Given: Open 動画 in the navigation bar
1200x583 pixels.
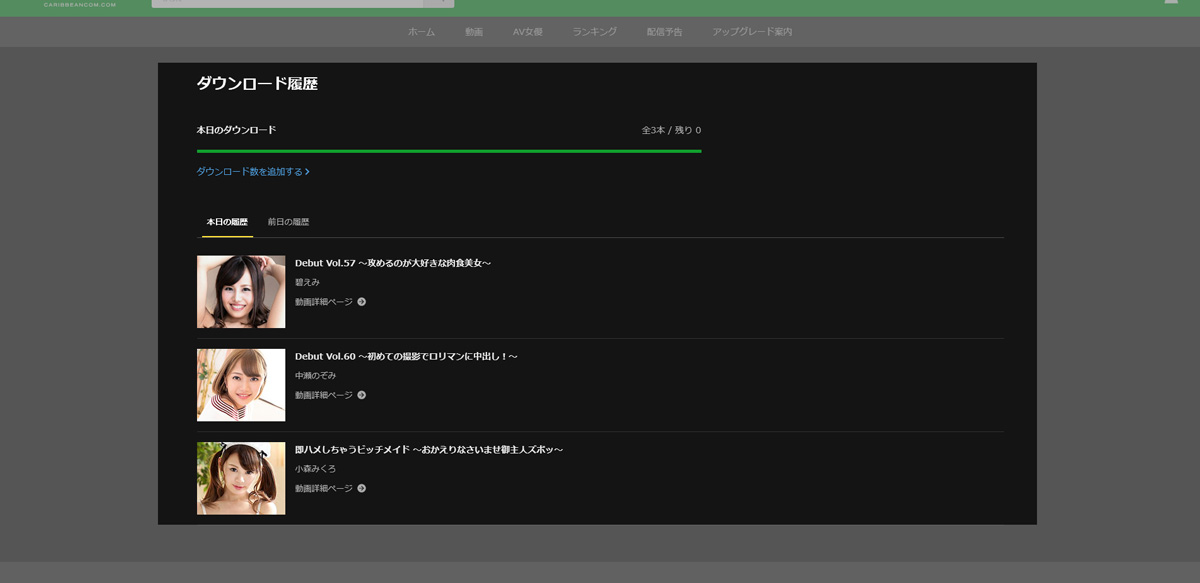Looking at the screenshot, I should tap(474, 32).
